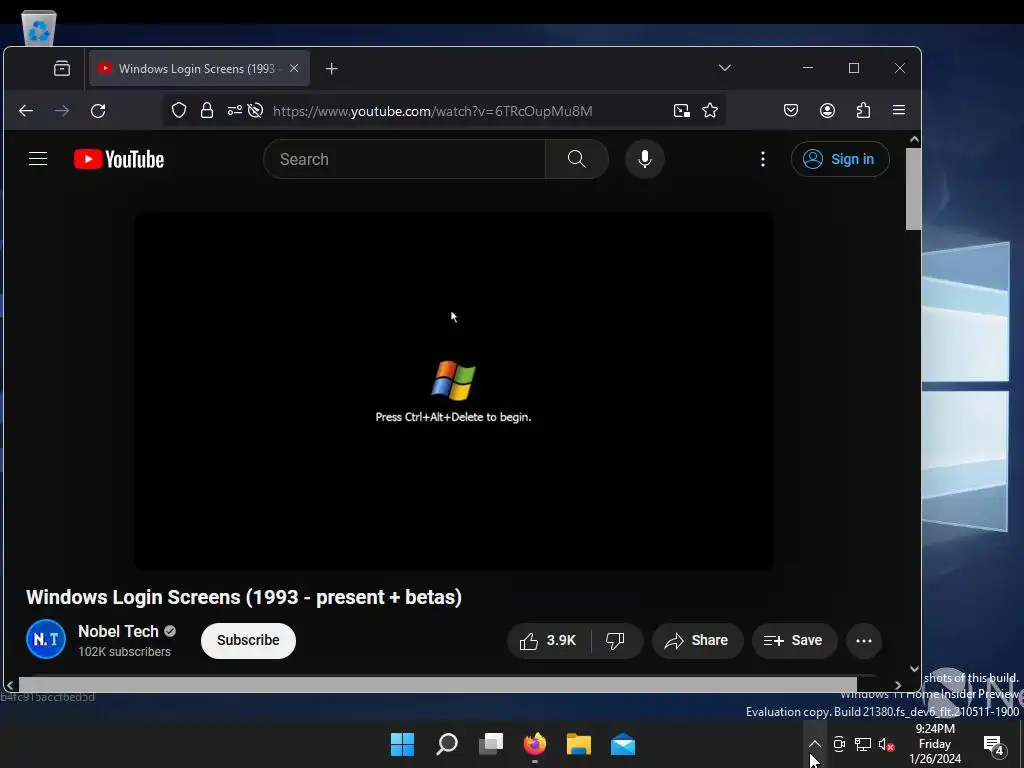Open Nobel Tech channel avatar
This screenshot has height=768, width=1024.
[x=46, y=639]
